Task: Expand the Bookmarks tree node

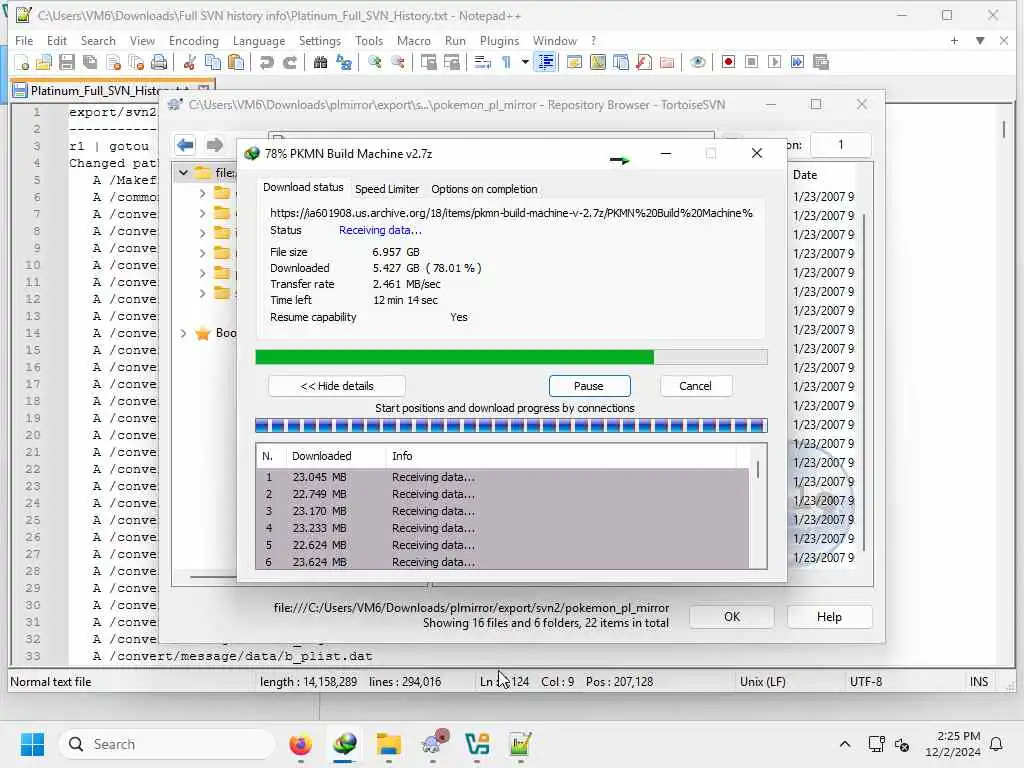Action: pyautogui.click(x=184, y=334)
